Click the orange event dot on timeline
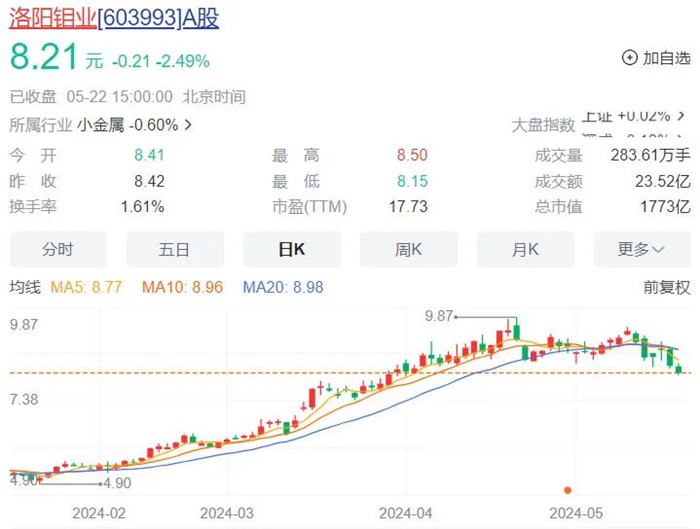The height and width of the screenshot is (529, 700). coord(567,490)
